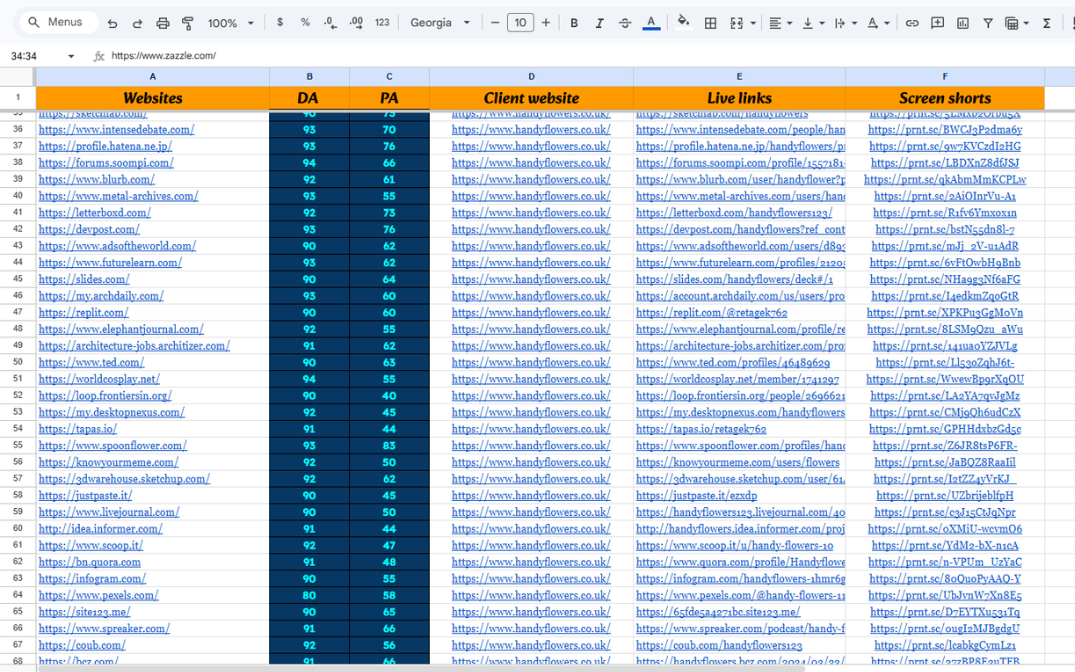Open the Georgia font dropdown
Screen dimensions: 1075x672
point(440,23)
